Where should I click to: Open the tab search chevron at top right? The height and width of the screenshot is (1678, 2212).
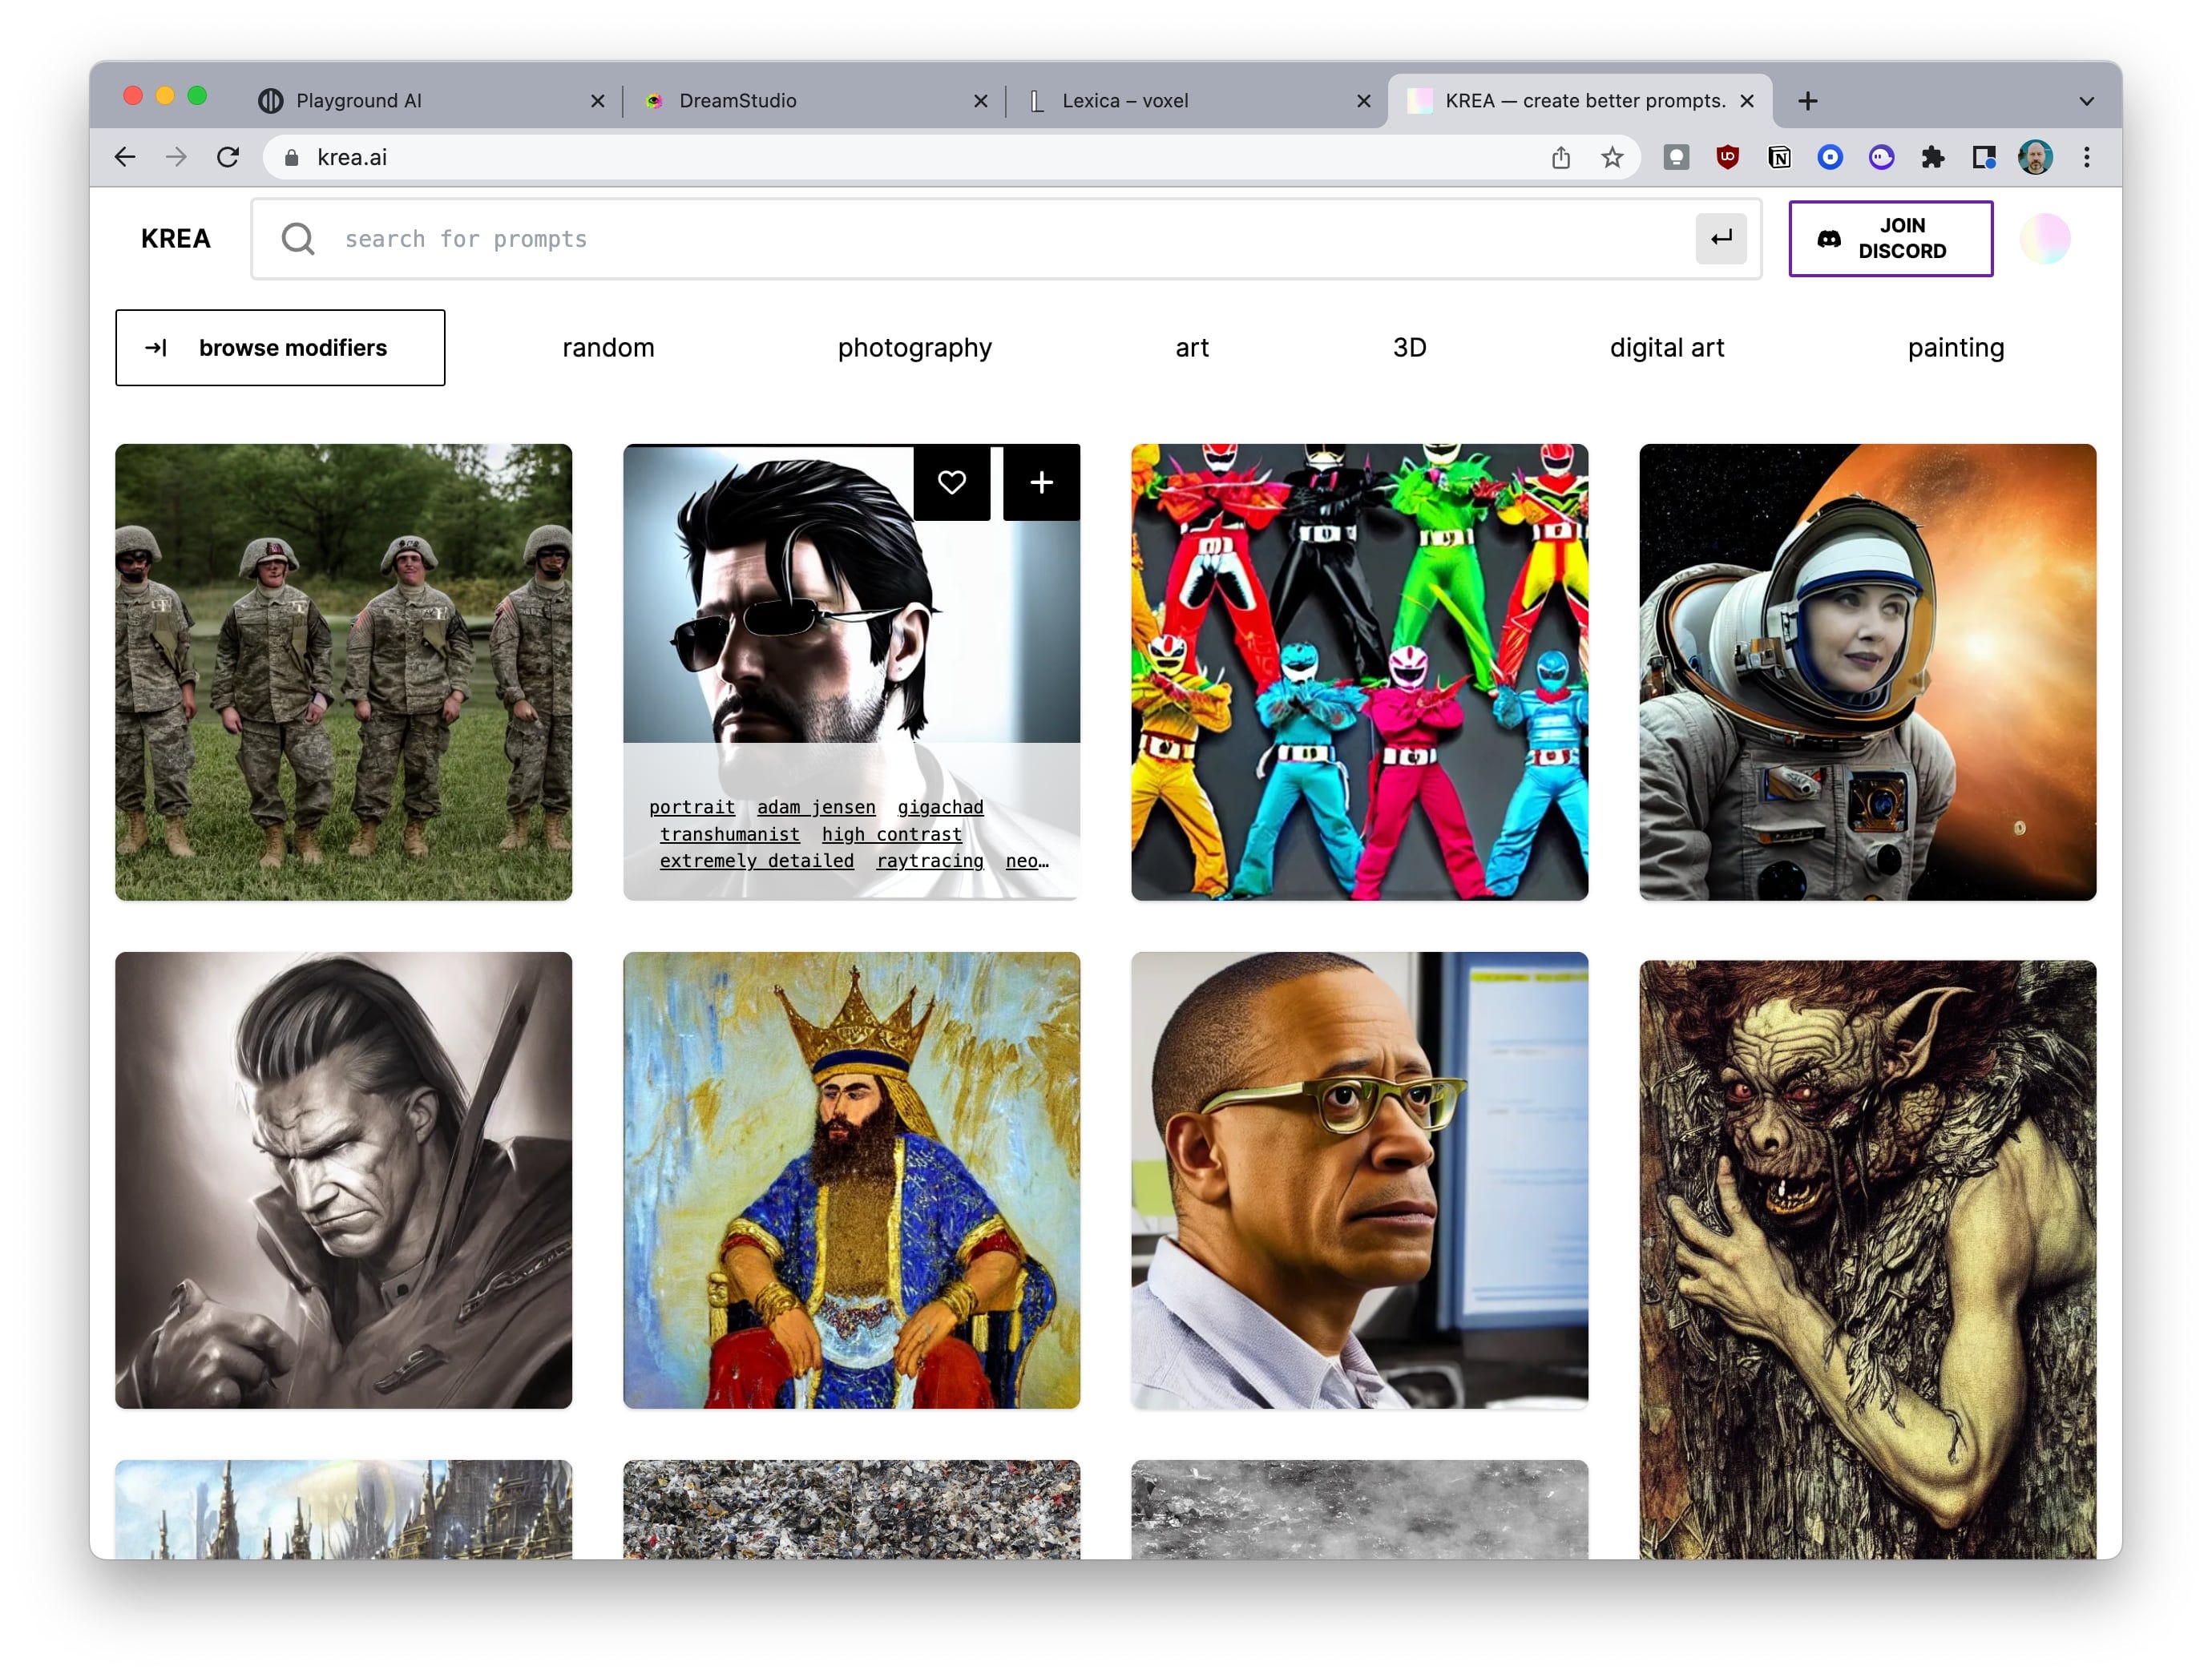(2086, 100)
